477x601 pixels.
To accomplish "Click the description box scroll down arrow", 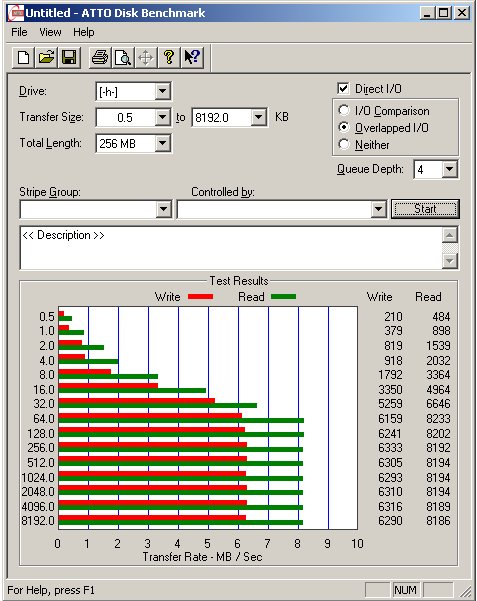I will [450, 261].
